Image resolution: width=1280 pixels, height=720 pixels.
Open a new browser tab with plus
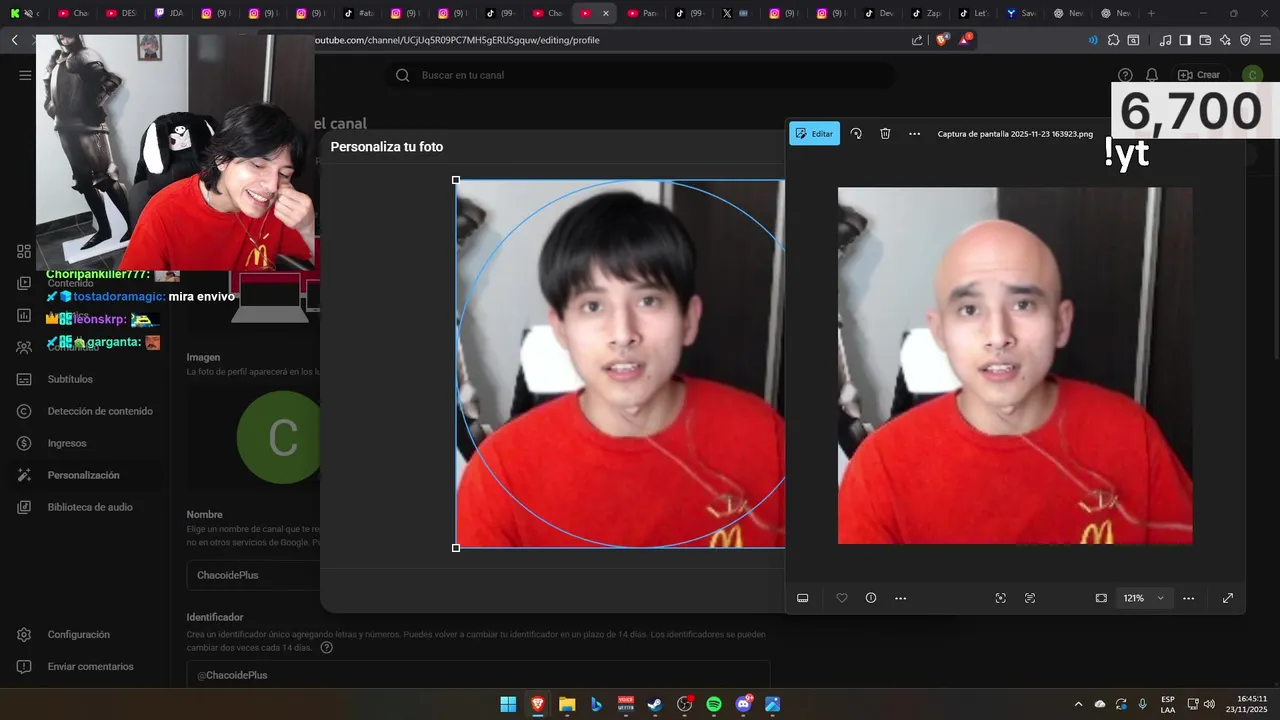click(1151, 13)
